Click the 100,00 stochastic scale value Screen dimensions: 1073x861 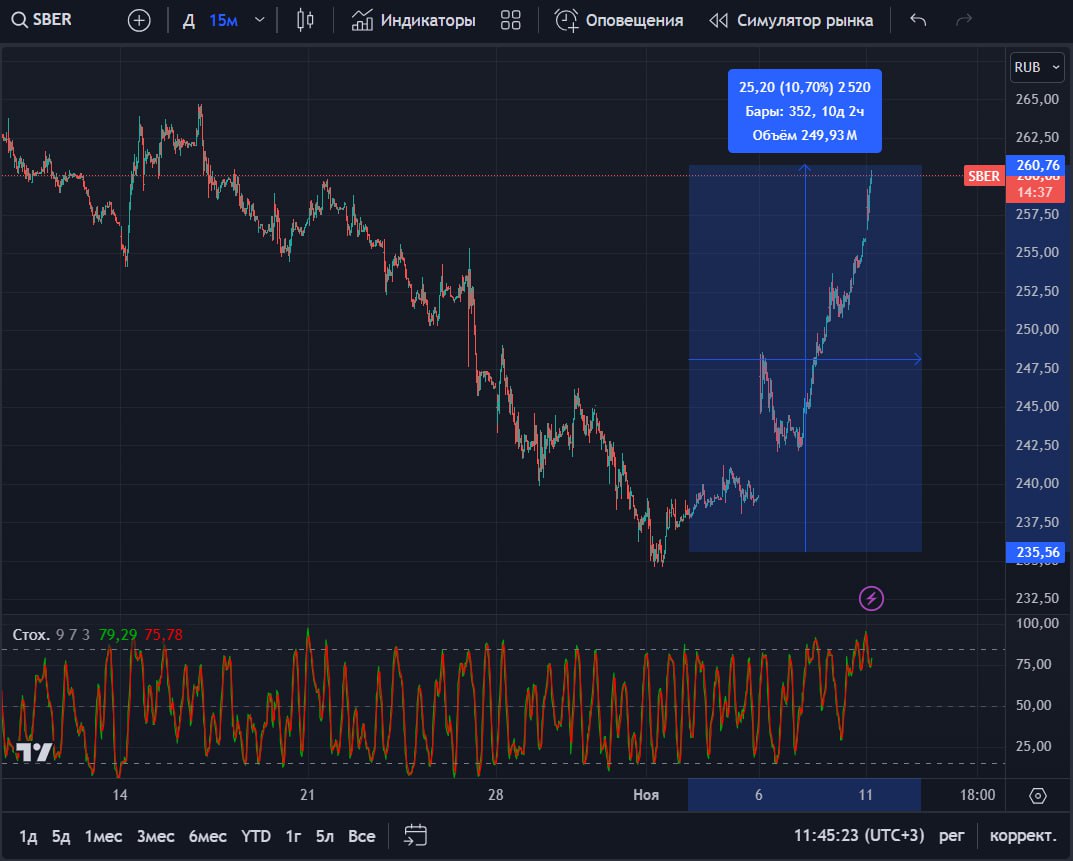(x=1037, y=623)
